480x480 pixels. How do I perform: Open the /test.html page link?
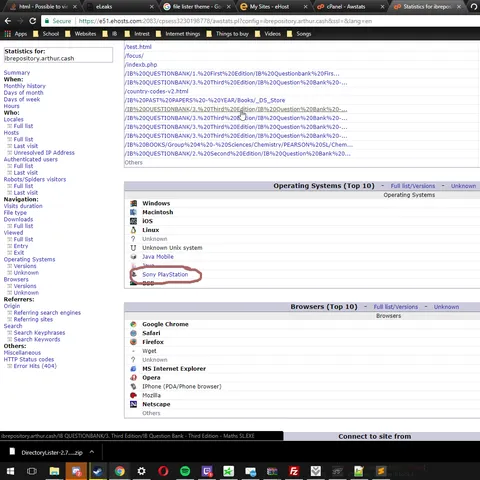138,47
